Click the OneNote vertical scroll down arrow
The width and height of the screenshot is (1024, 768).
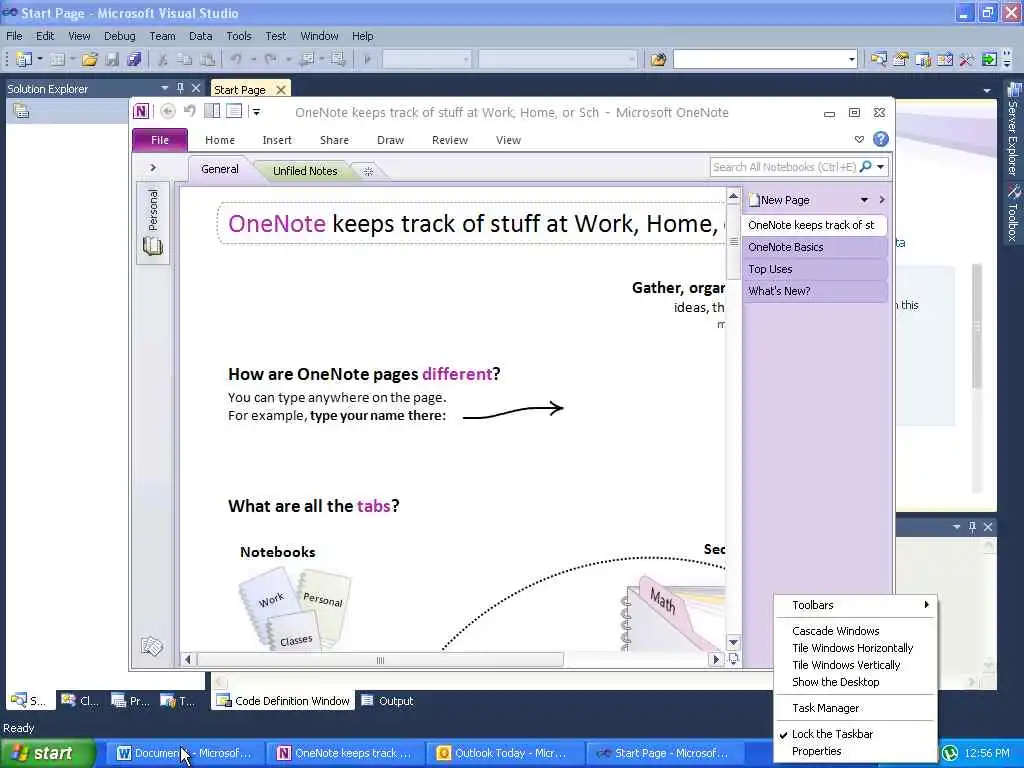click(x=733, y=642)
